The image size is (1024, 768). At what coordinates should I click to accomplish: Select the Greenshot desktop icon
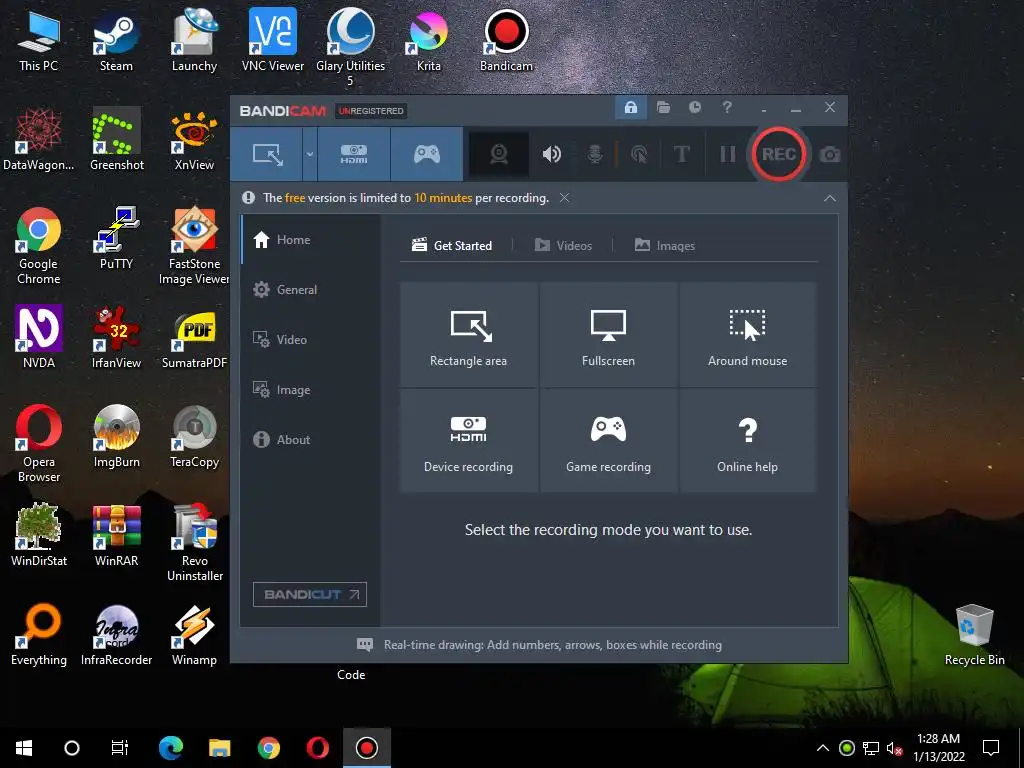(116, 140)
